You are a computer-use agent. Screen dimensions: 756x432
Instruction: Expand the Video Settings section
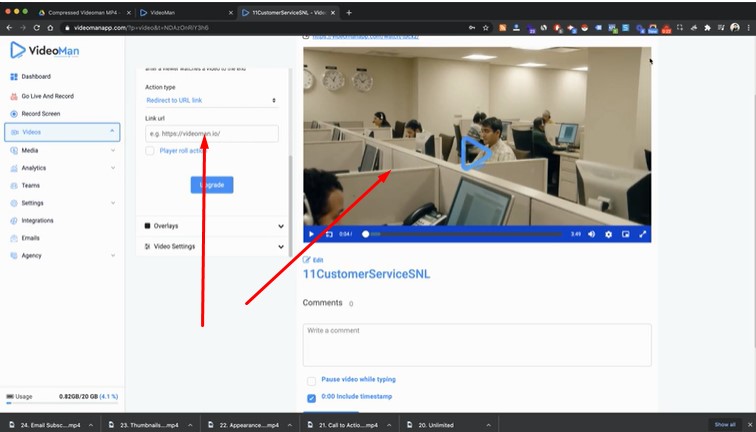(214, 246)
